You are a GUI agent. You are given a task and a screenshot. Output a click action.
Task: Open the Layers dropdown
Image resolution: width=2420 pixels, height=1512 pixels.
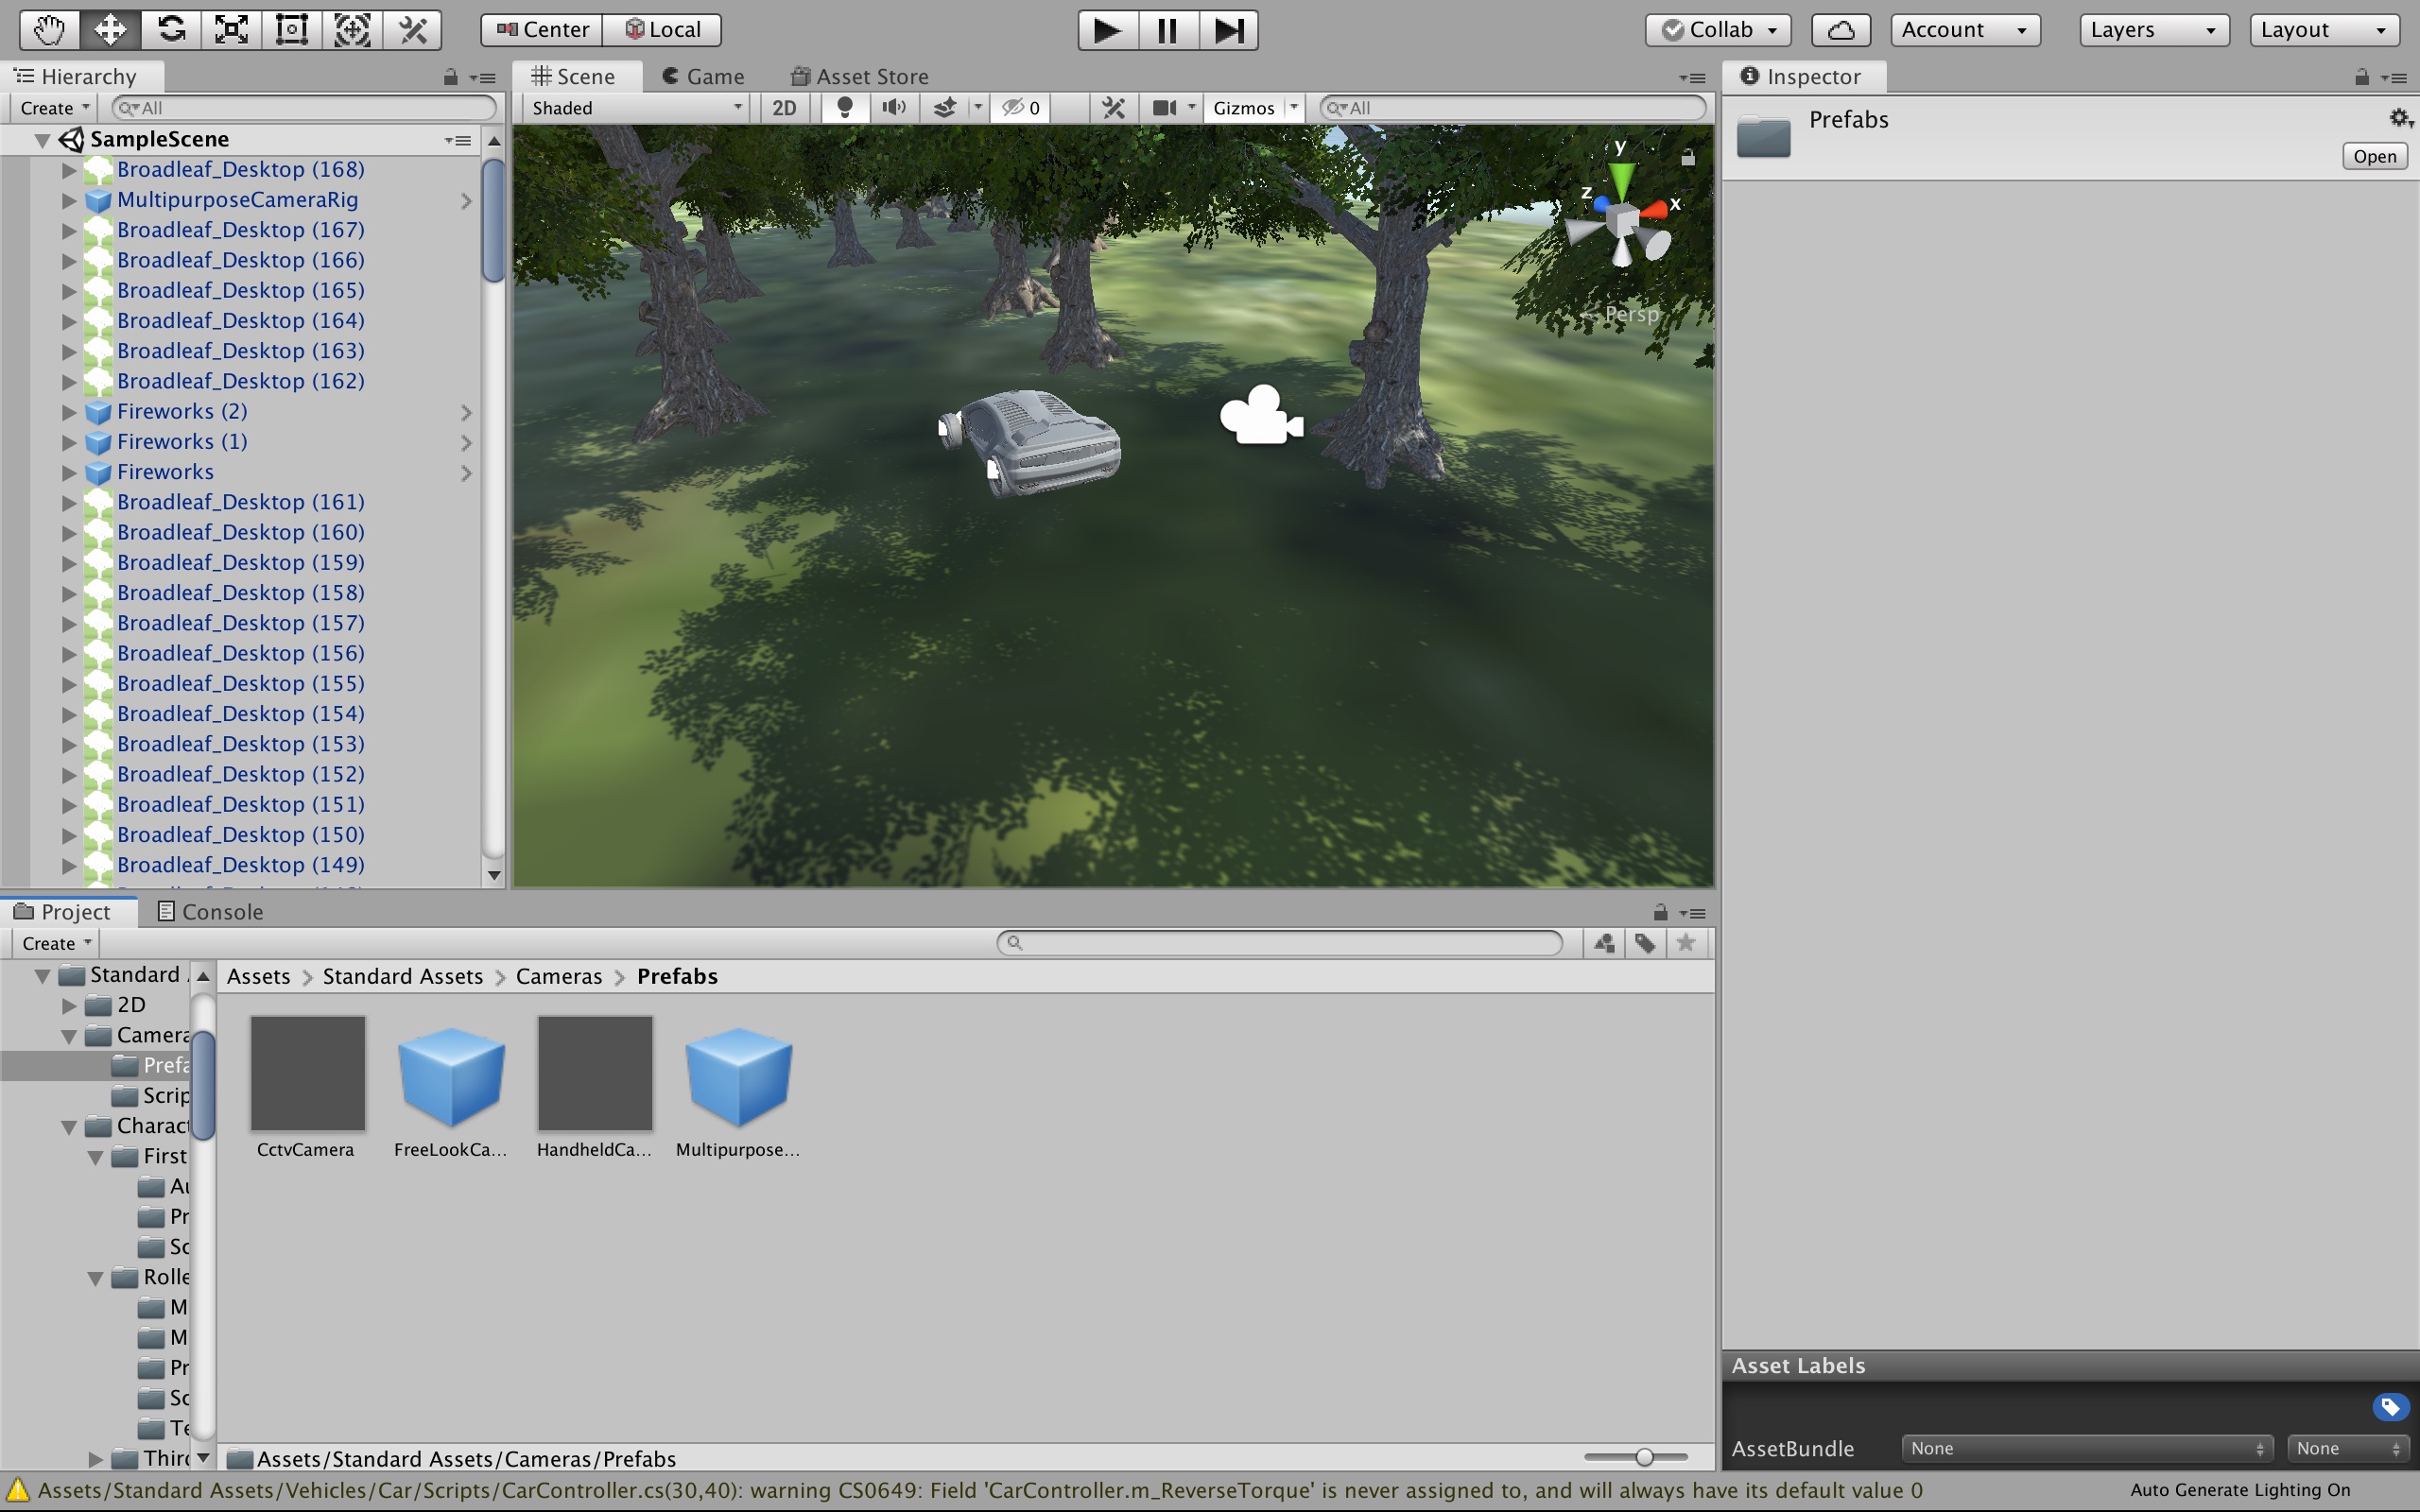click(x=2153, y=30)
